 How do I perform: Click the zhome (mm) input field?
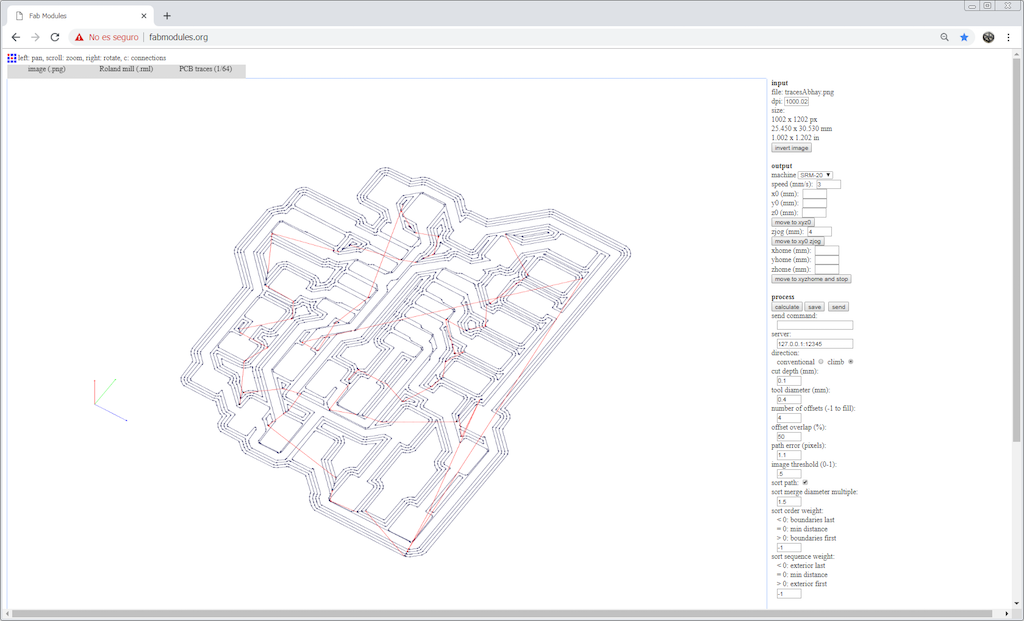pyautogui.click(x=826, y=269)
